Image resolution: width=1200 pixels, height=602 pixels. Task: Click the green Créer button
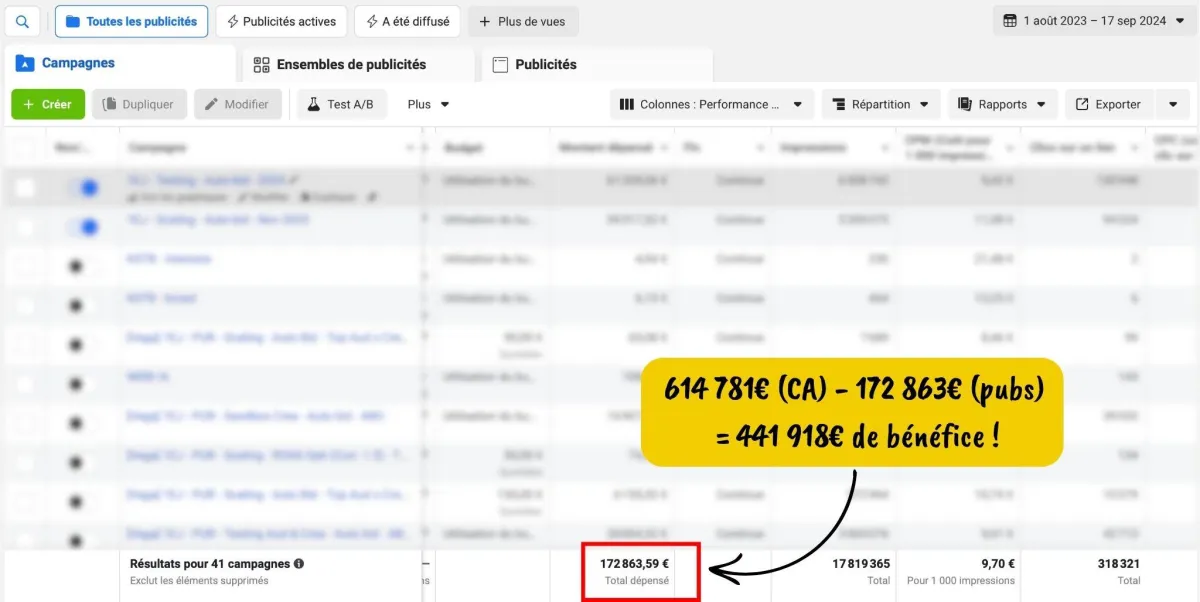(x=47, y=104)
